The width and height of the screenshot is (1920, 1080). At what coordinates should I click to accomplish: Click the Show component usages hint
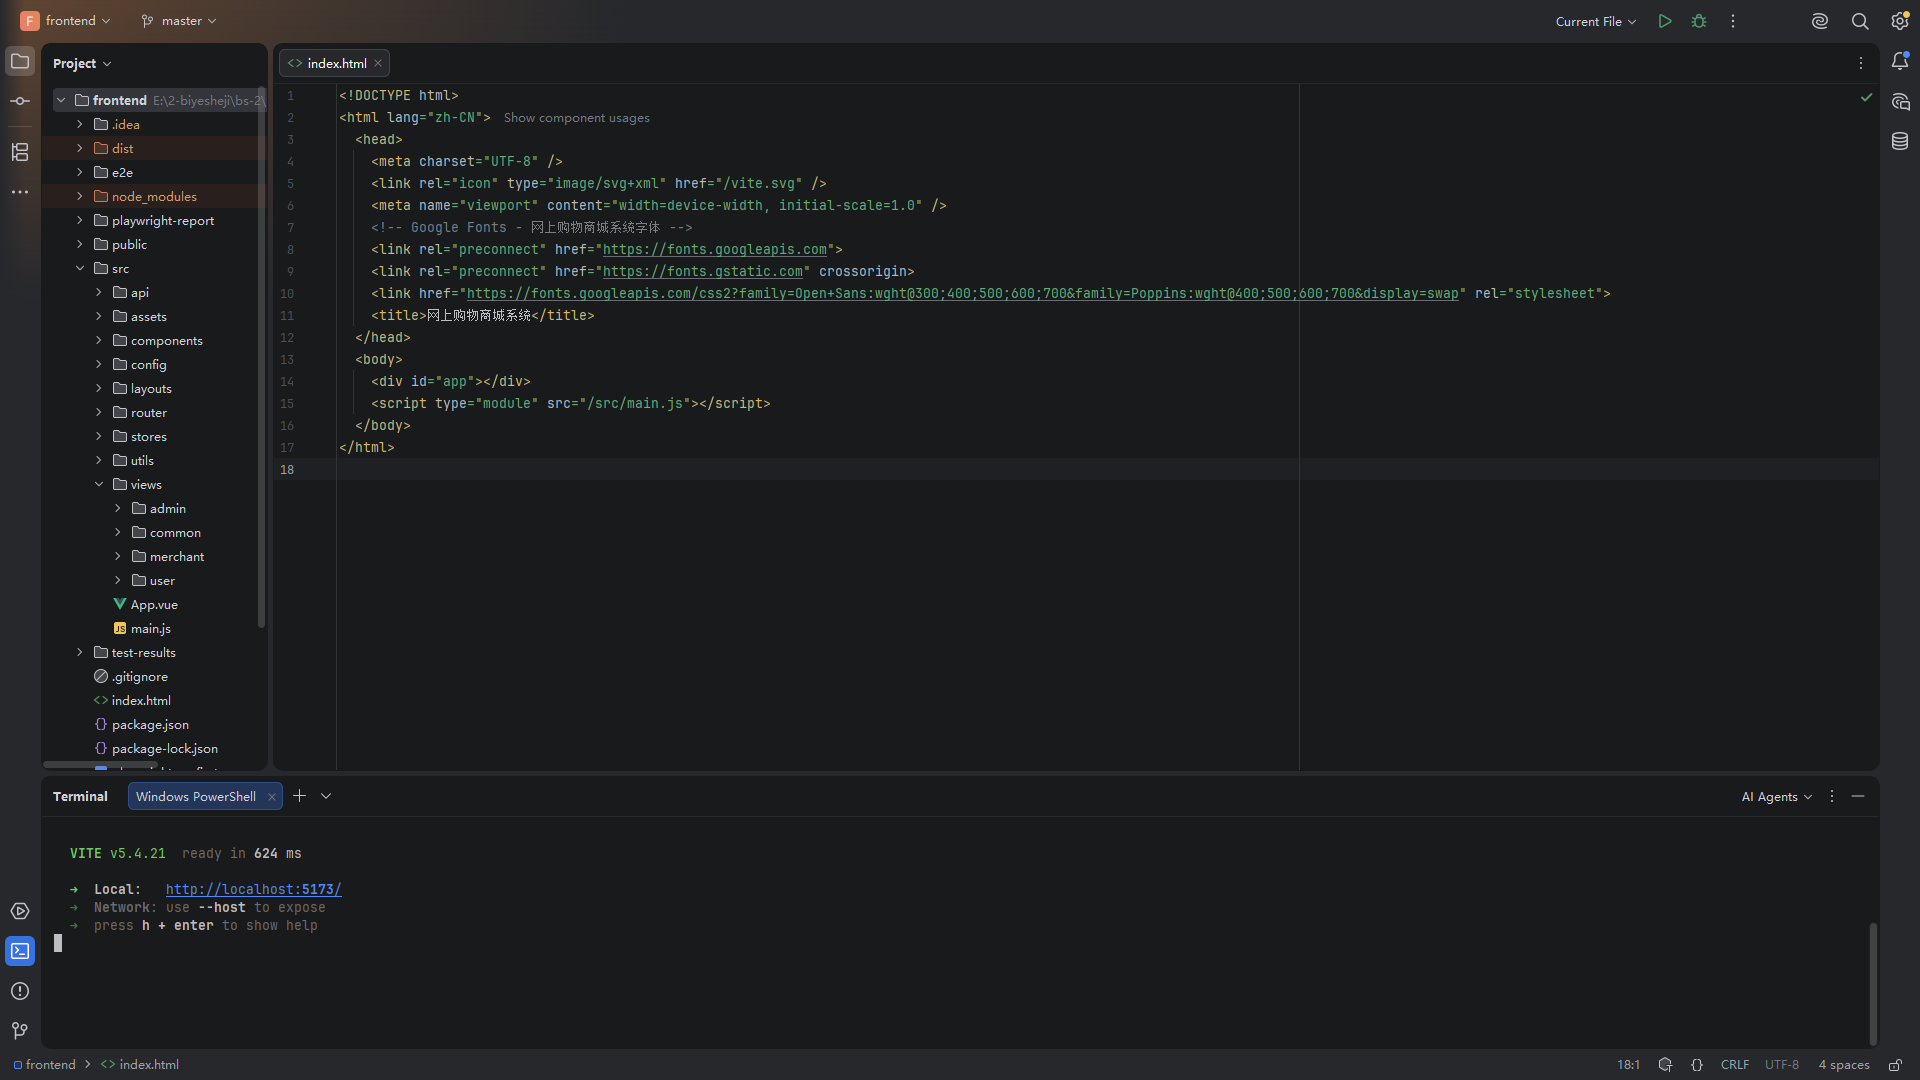pos(576,118)
